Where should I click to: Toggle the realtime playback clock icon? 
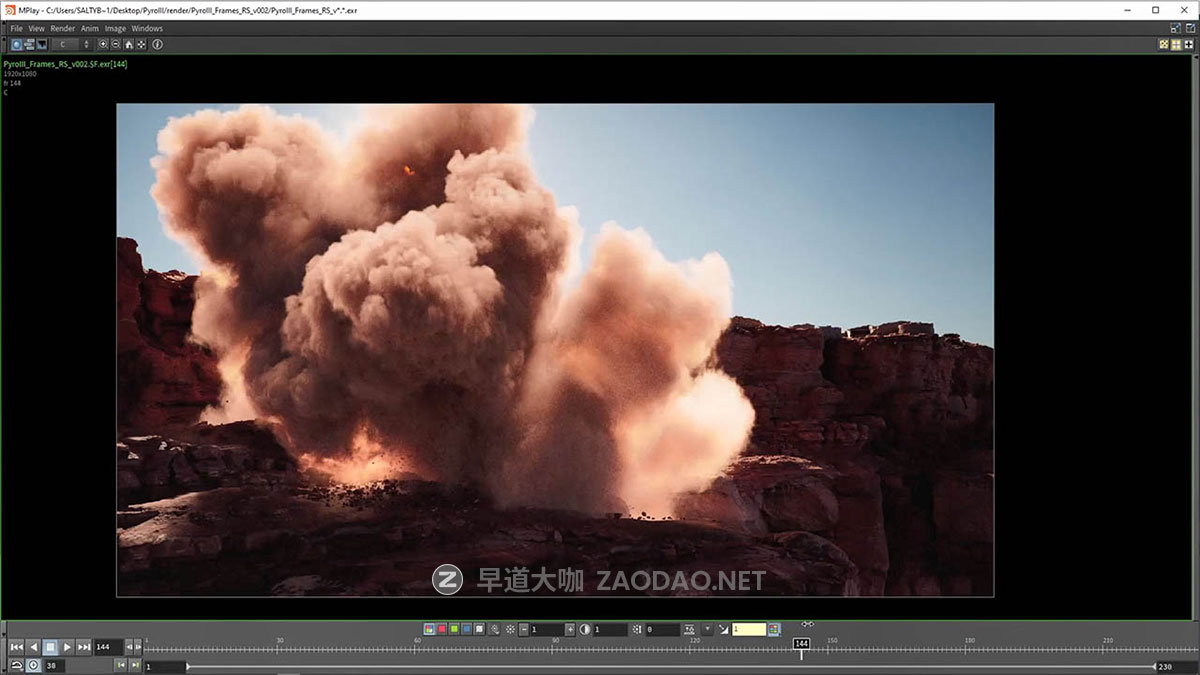(34, 665)
